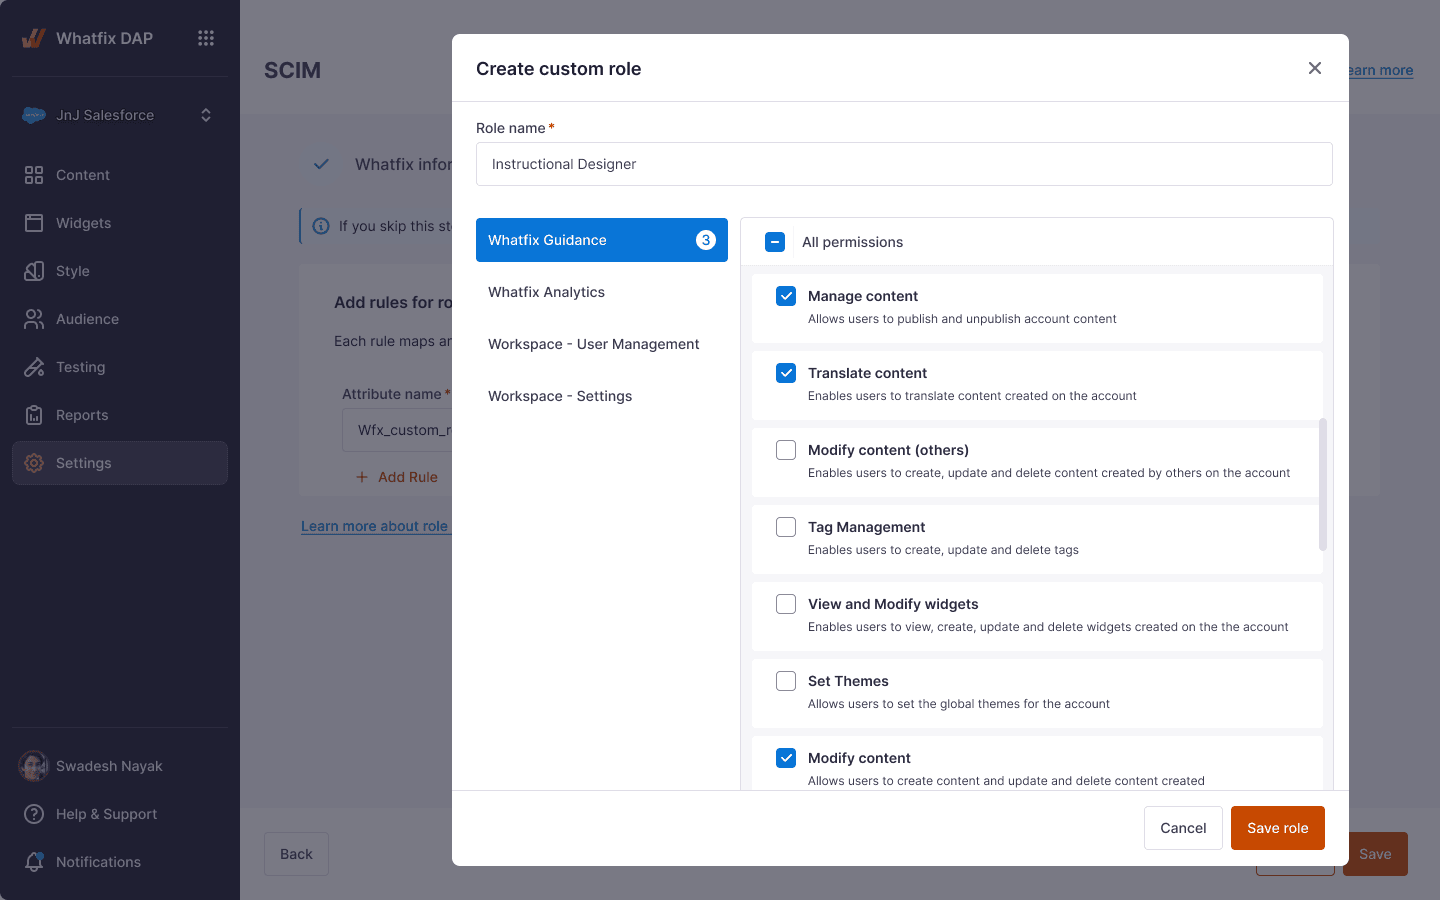Select the Whatfix Analytics tab

click(x=602, y=292)
